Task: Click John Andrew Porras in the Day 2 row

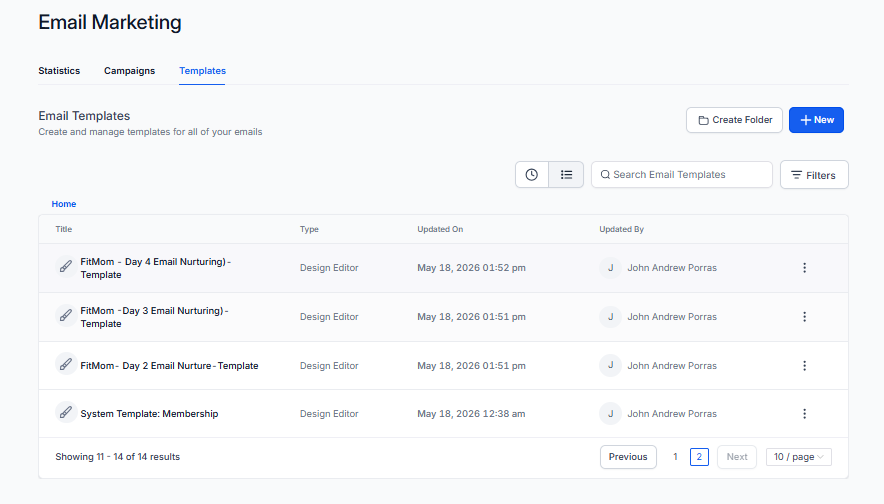Action: point(672,366)
